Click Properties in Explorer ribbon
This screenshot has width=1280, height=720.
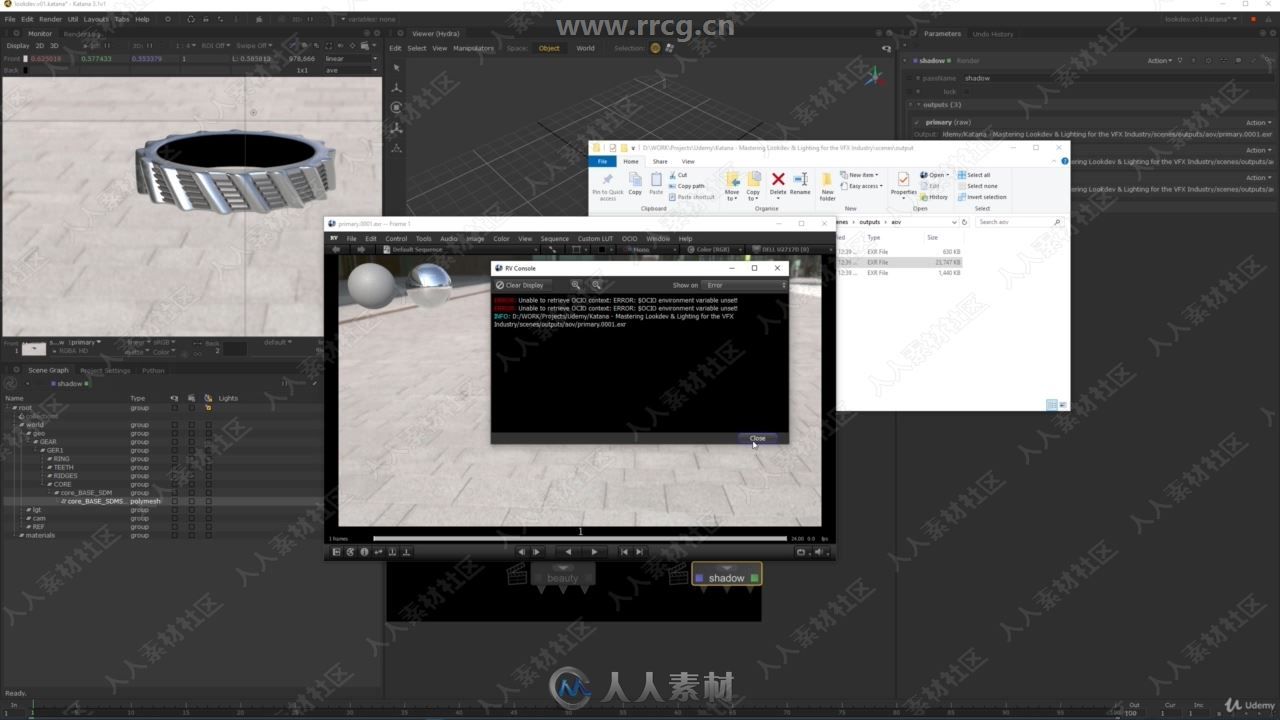pos(904,184)
